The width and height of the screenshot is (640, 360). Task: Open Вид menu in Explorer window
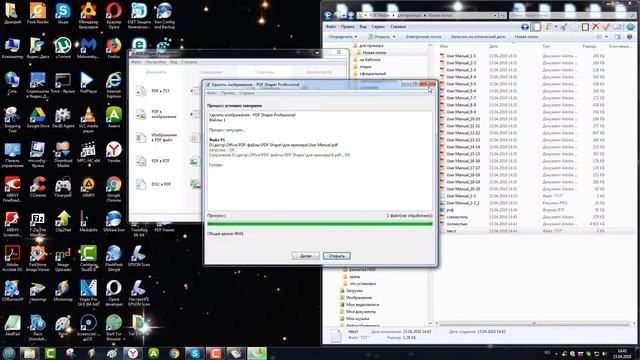[x=363, y=27]
